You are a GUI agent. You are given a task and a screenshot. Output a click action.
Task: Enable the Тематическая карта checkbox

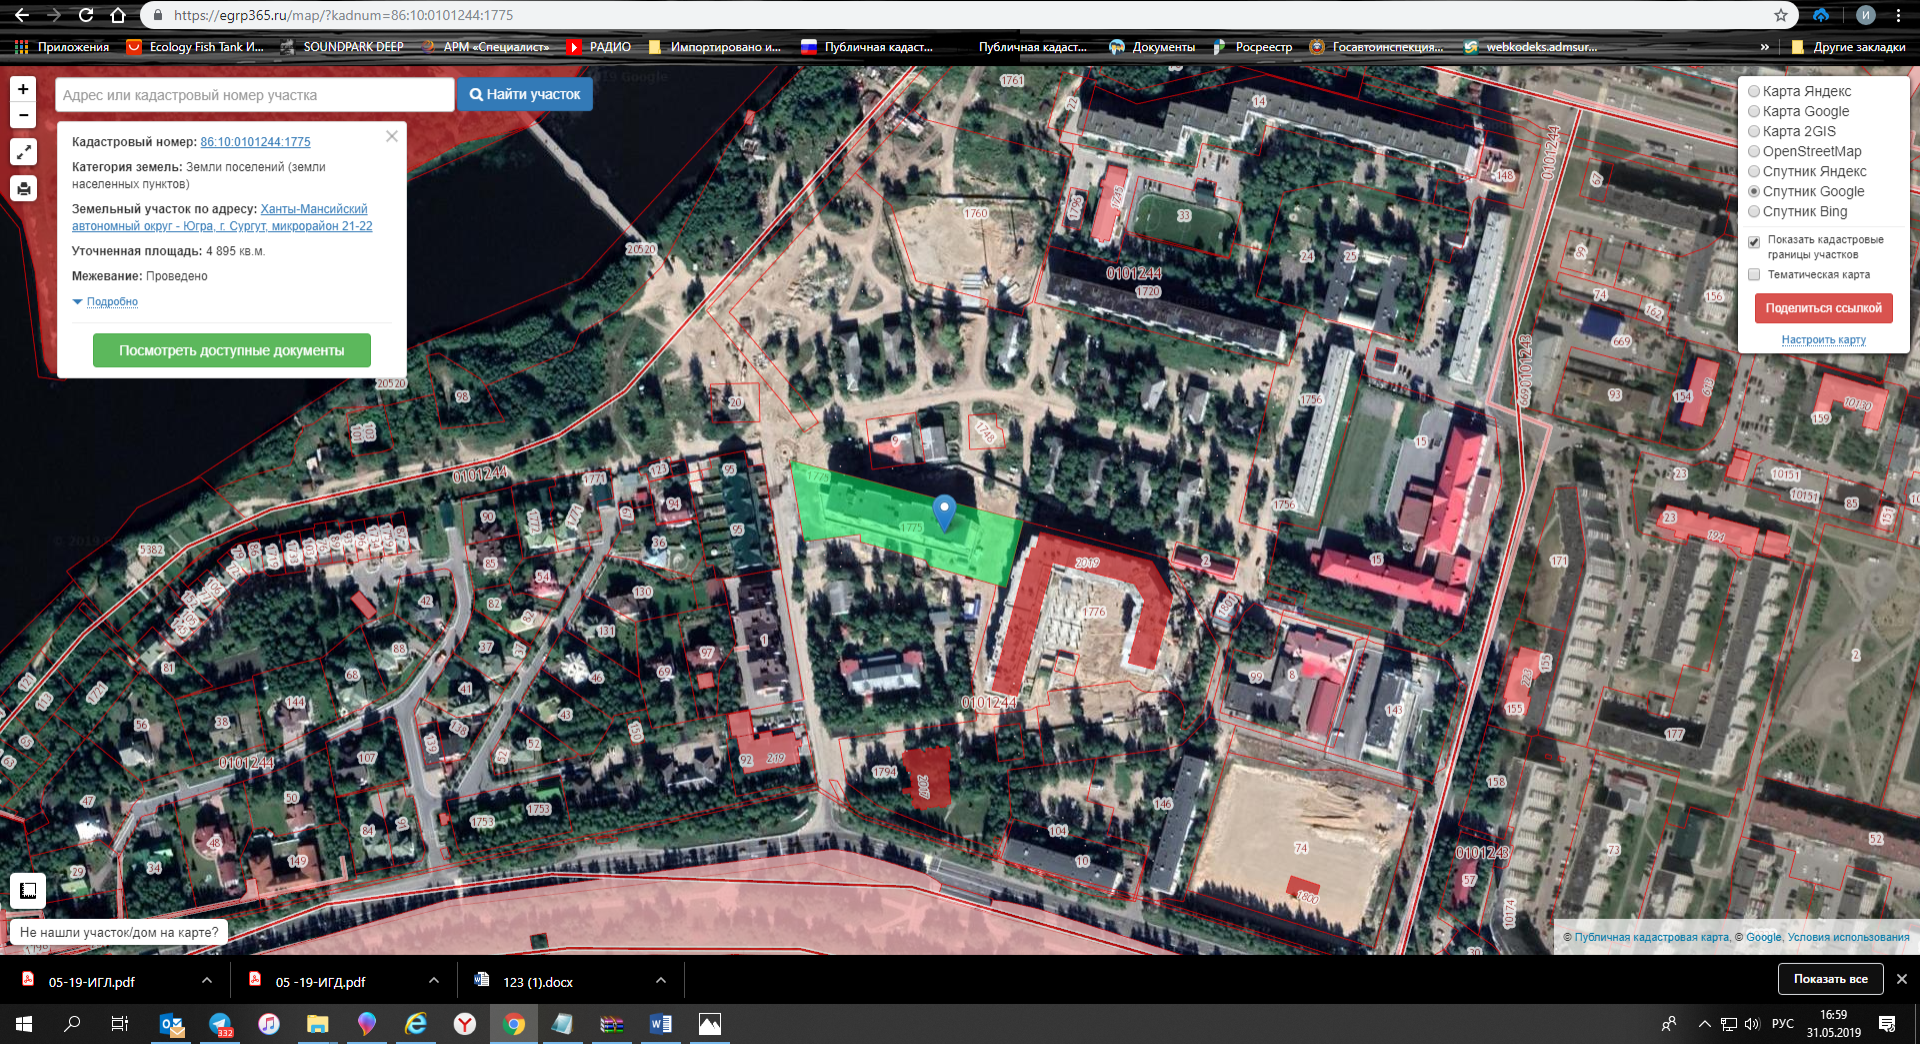1754,275
